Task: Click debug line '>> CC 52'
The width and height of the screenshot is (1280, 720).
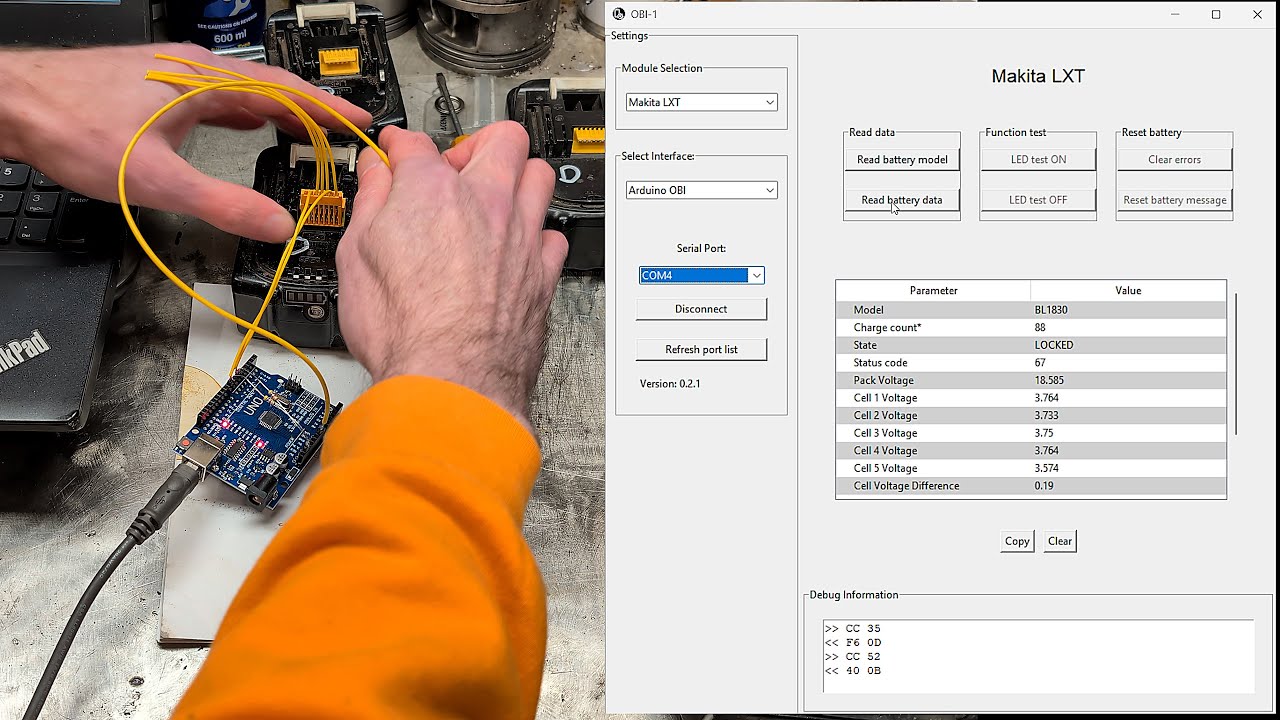Action: pyautogui.click(x=853, y=657)
